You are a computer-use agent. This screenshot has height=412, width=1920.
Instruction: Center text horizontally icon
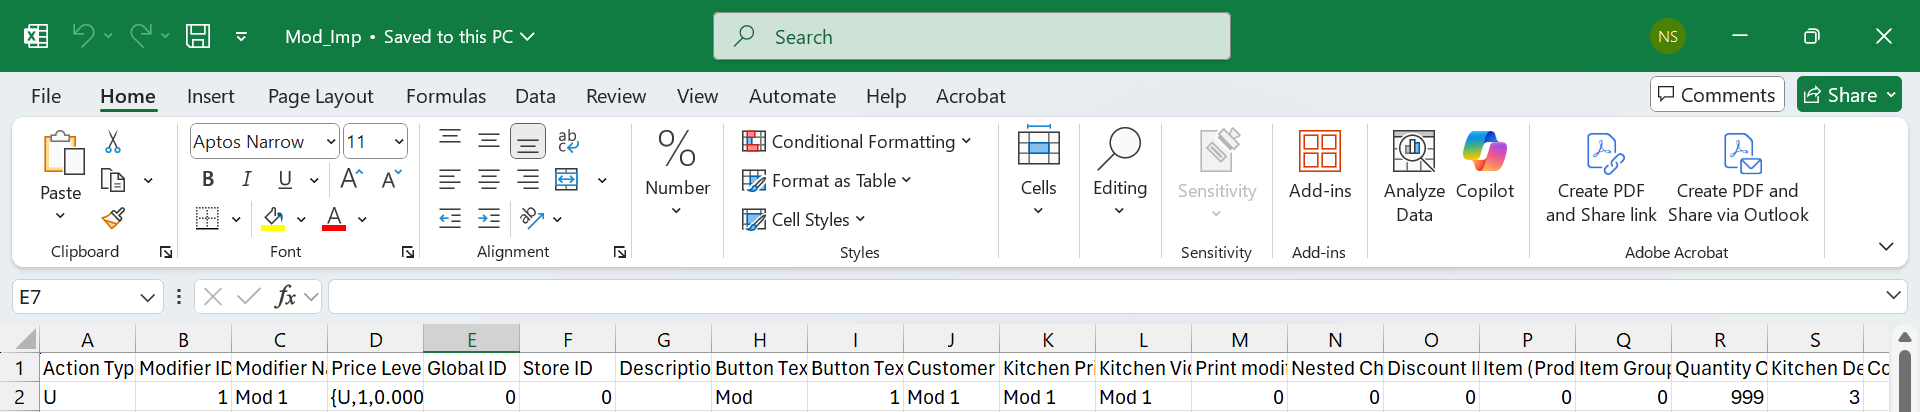[x=489, y=180]
